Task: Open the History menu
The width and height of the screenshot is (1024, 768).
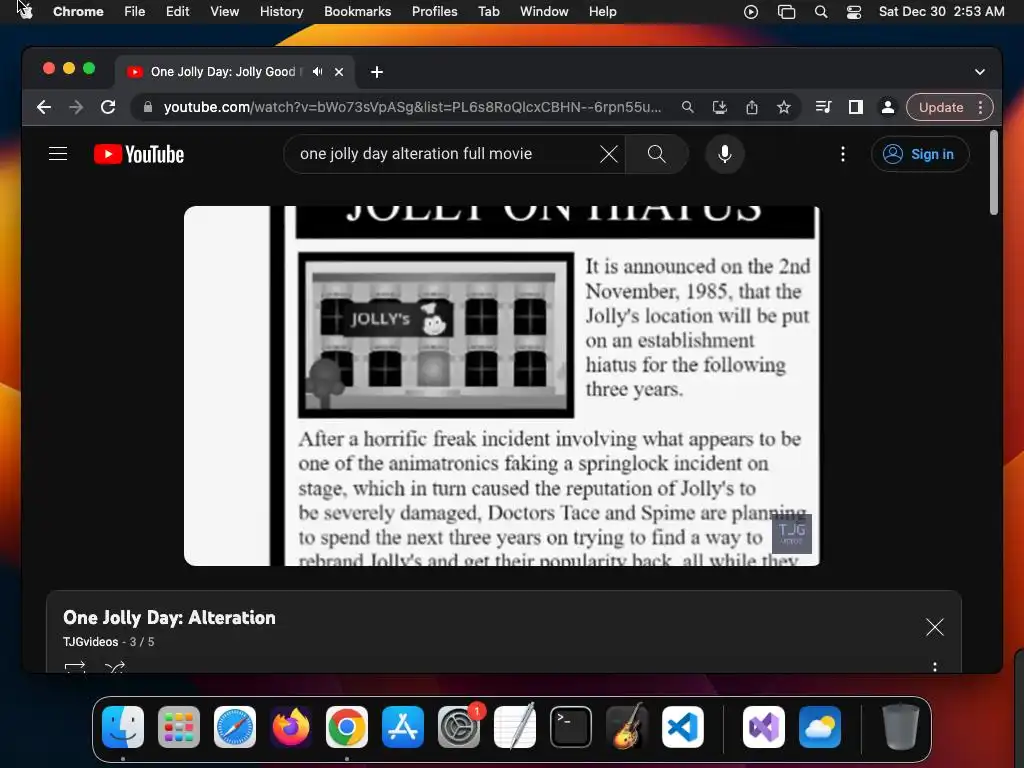Action: (x=281, y=11)
